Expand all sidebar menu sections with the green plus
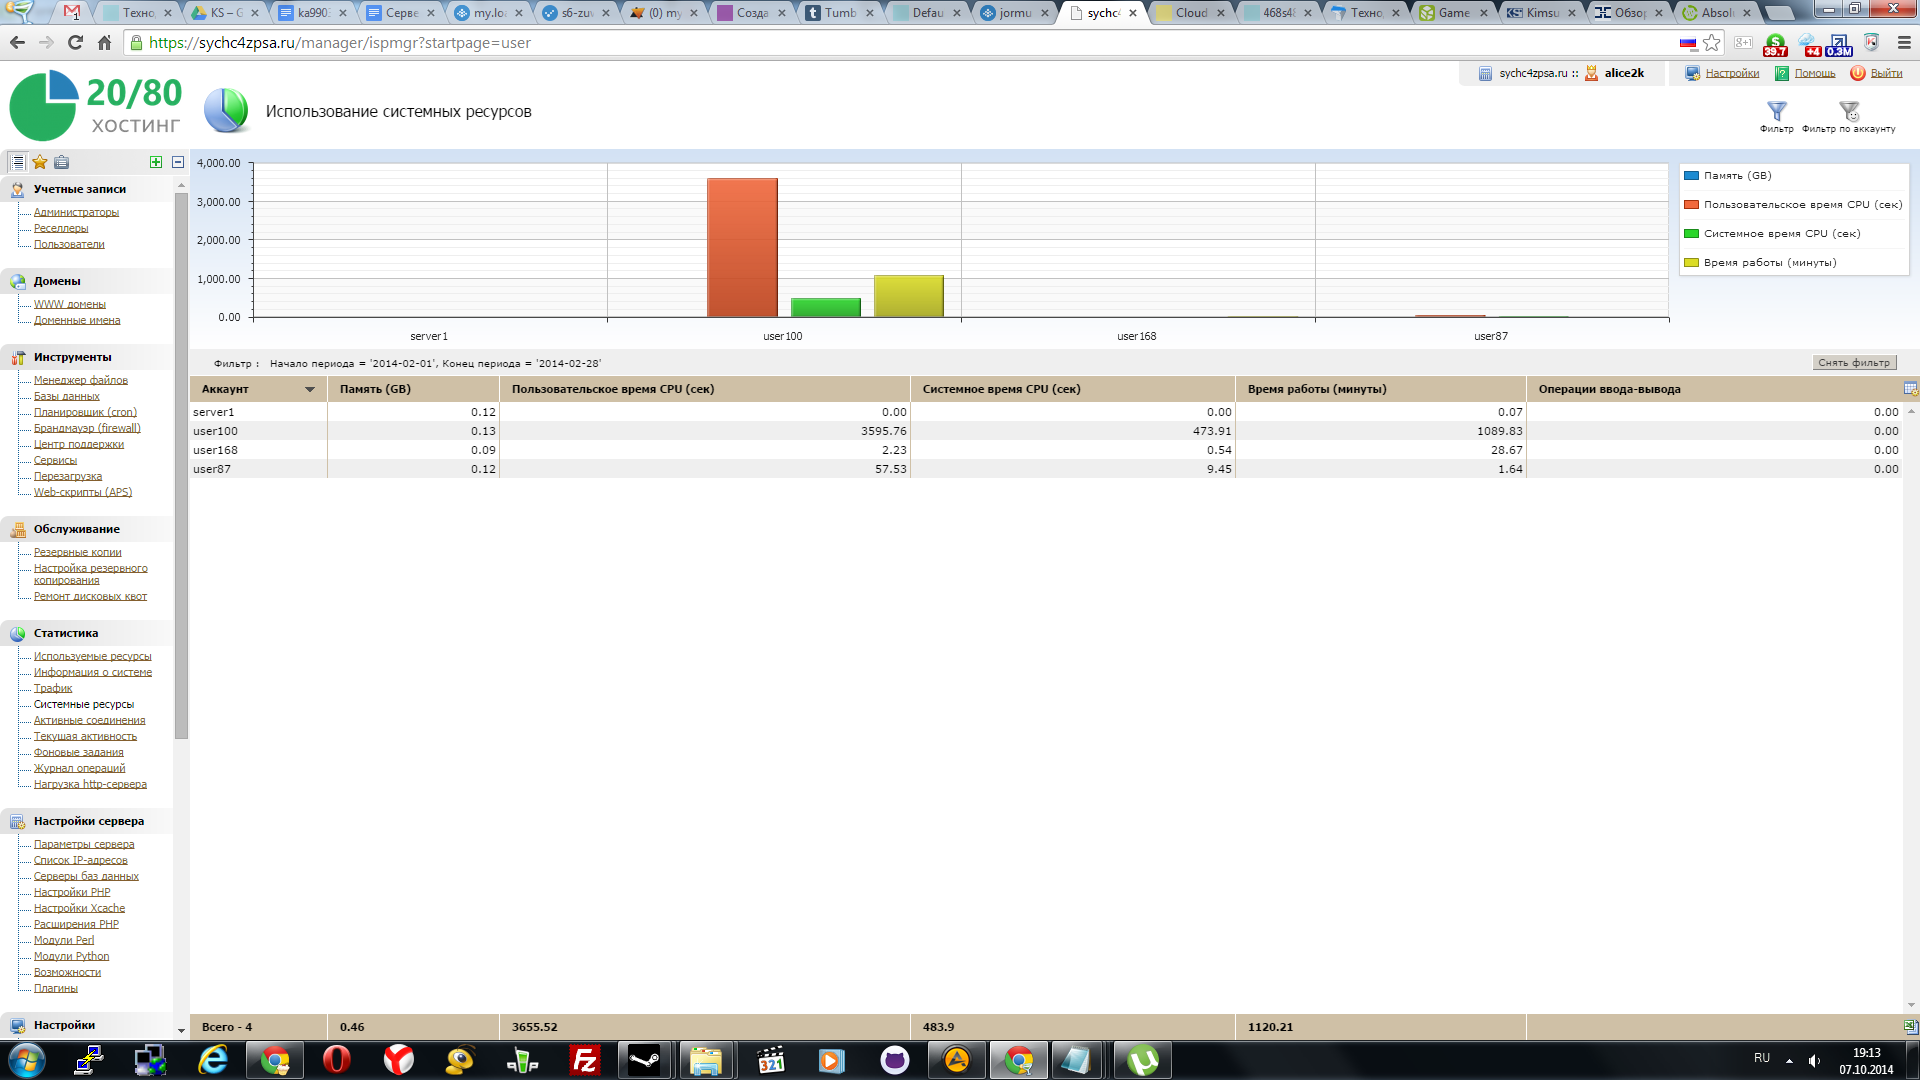Screen dimensions: 1920x1080 pyautogui.click(x=156, y=162)
